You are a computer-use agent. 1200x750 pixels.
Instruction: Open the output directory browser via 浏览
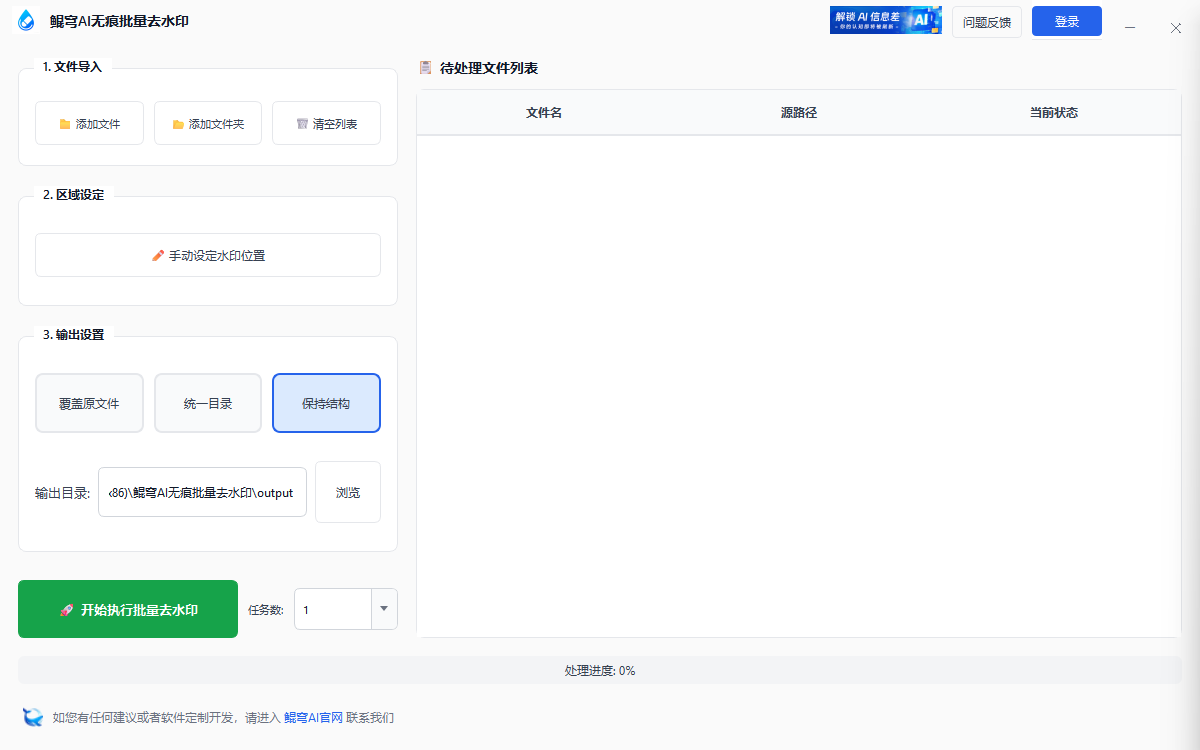click(347, 491)
